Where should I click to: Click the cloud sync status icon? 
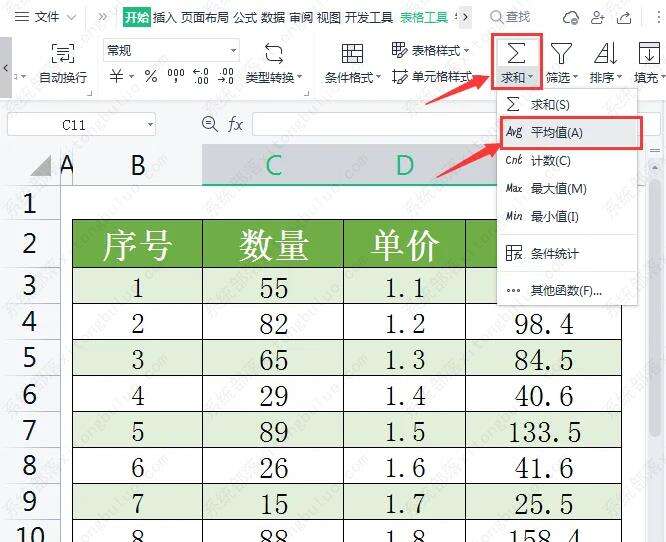[x=570, y=18]
